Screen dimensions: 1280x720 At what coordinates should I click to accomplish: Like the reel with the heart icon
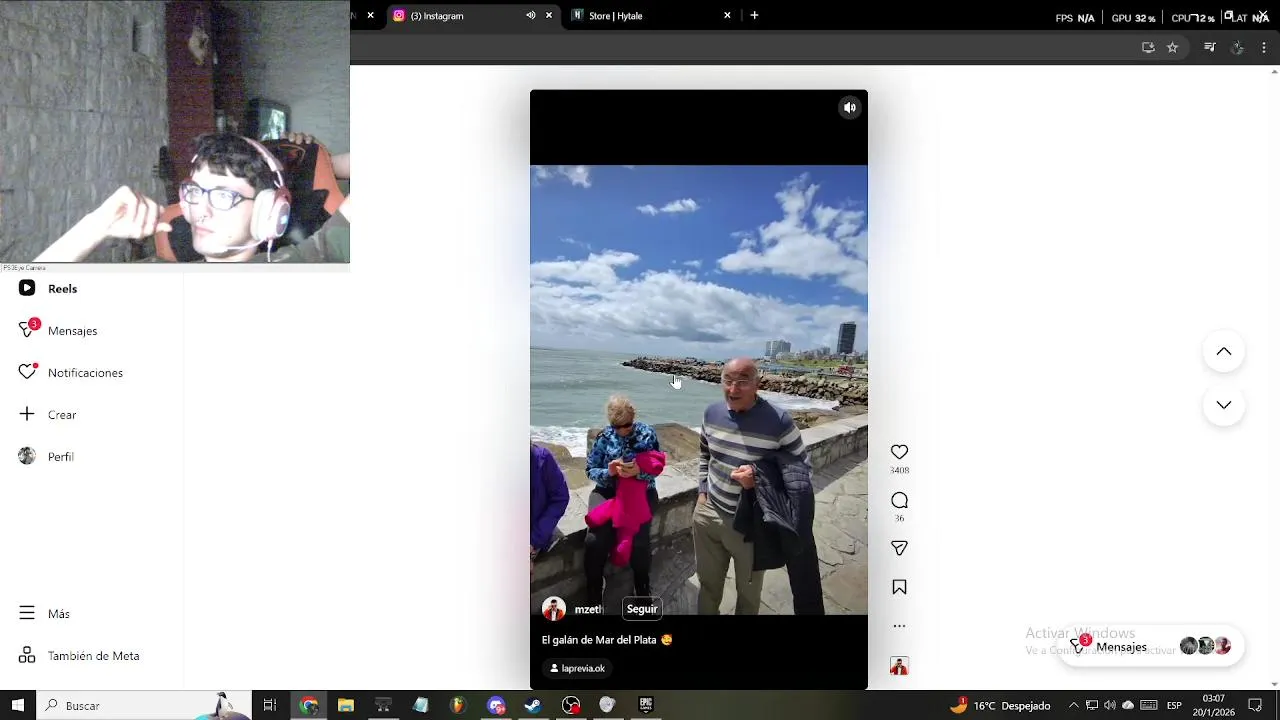899,452
